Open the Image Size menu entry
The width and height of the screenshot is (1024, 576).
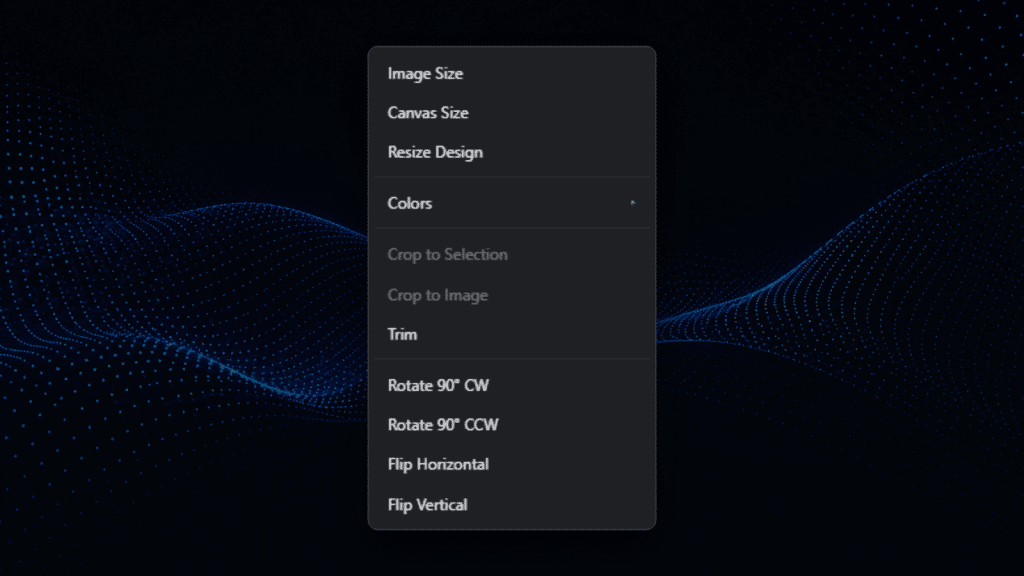coord(512,74)
